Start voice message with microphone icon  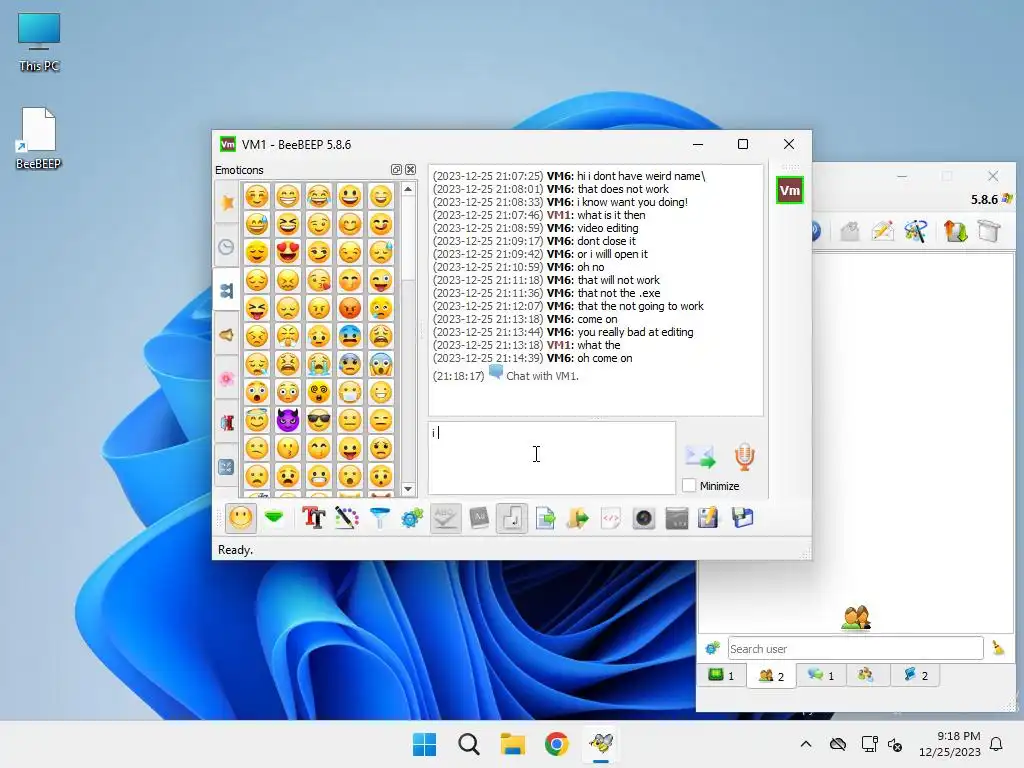744,456
